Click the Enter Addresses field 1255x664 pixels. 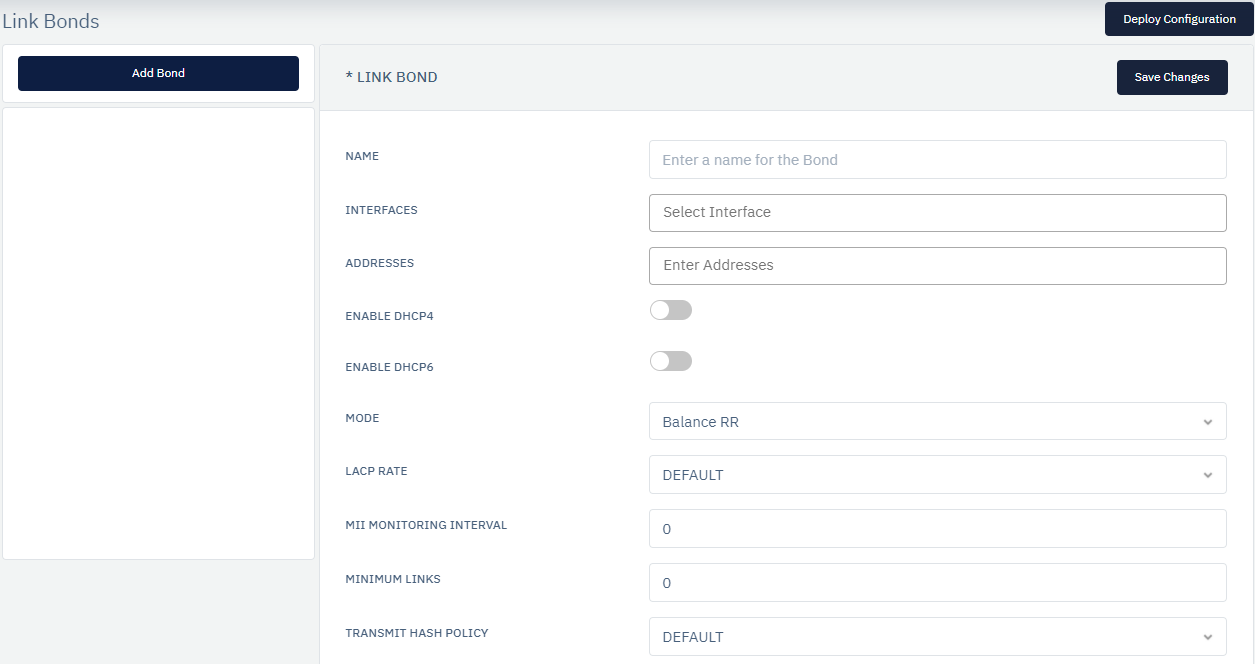click(x=937, y=265)
